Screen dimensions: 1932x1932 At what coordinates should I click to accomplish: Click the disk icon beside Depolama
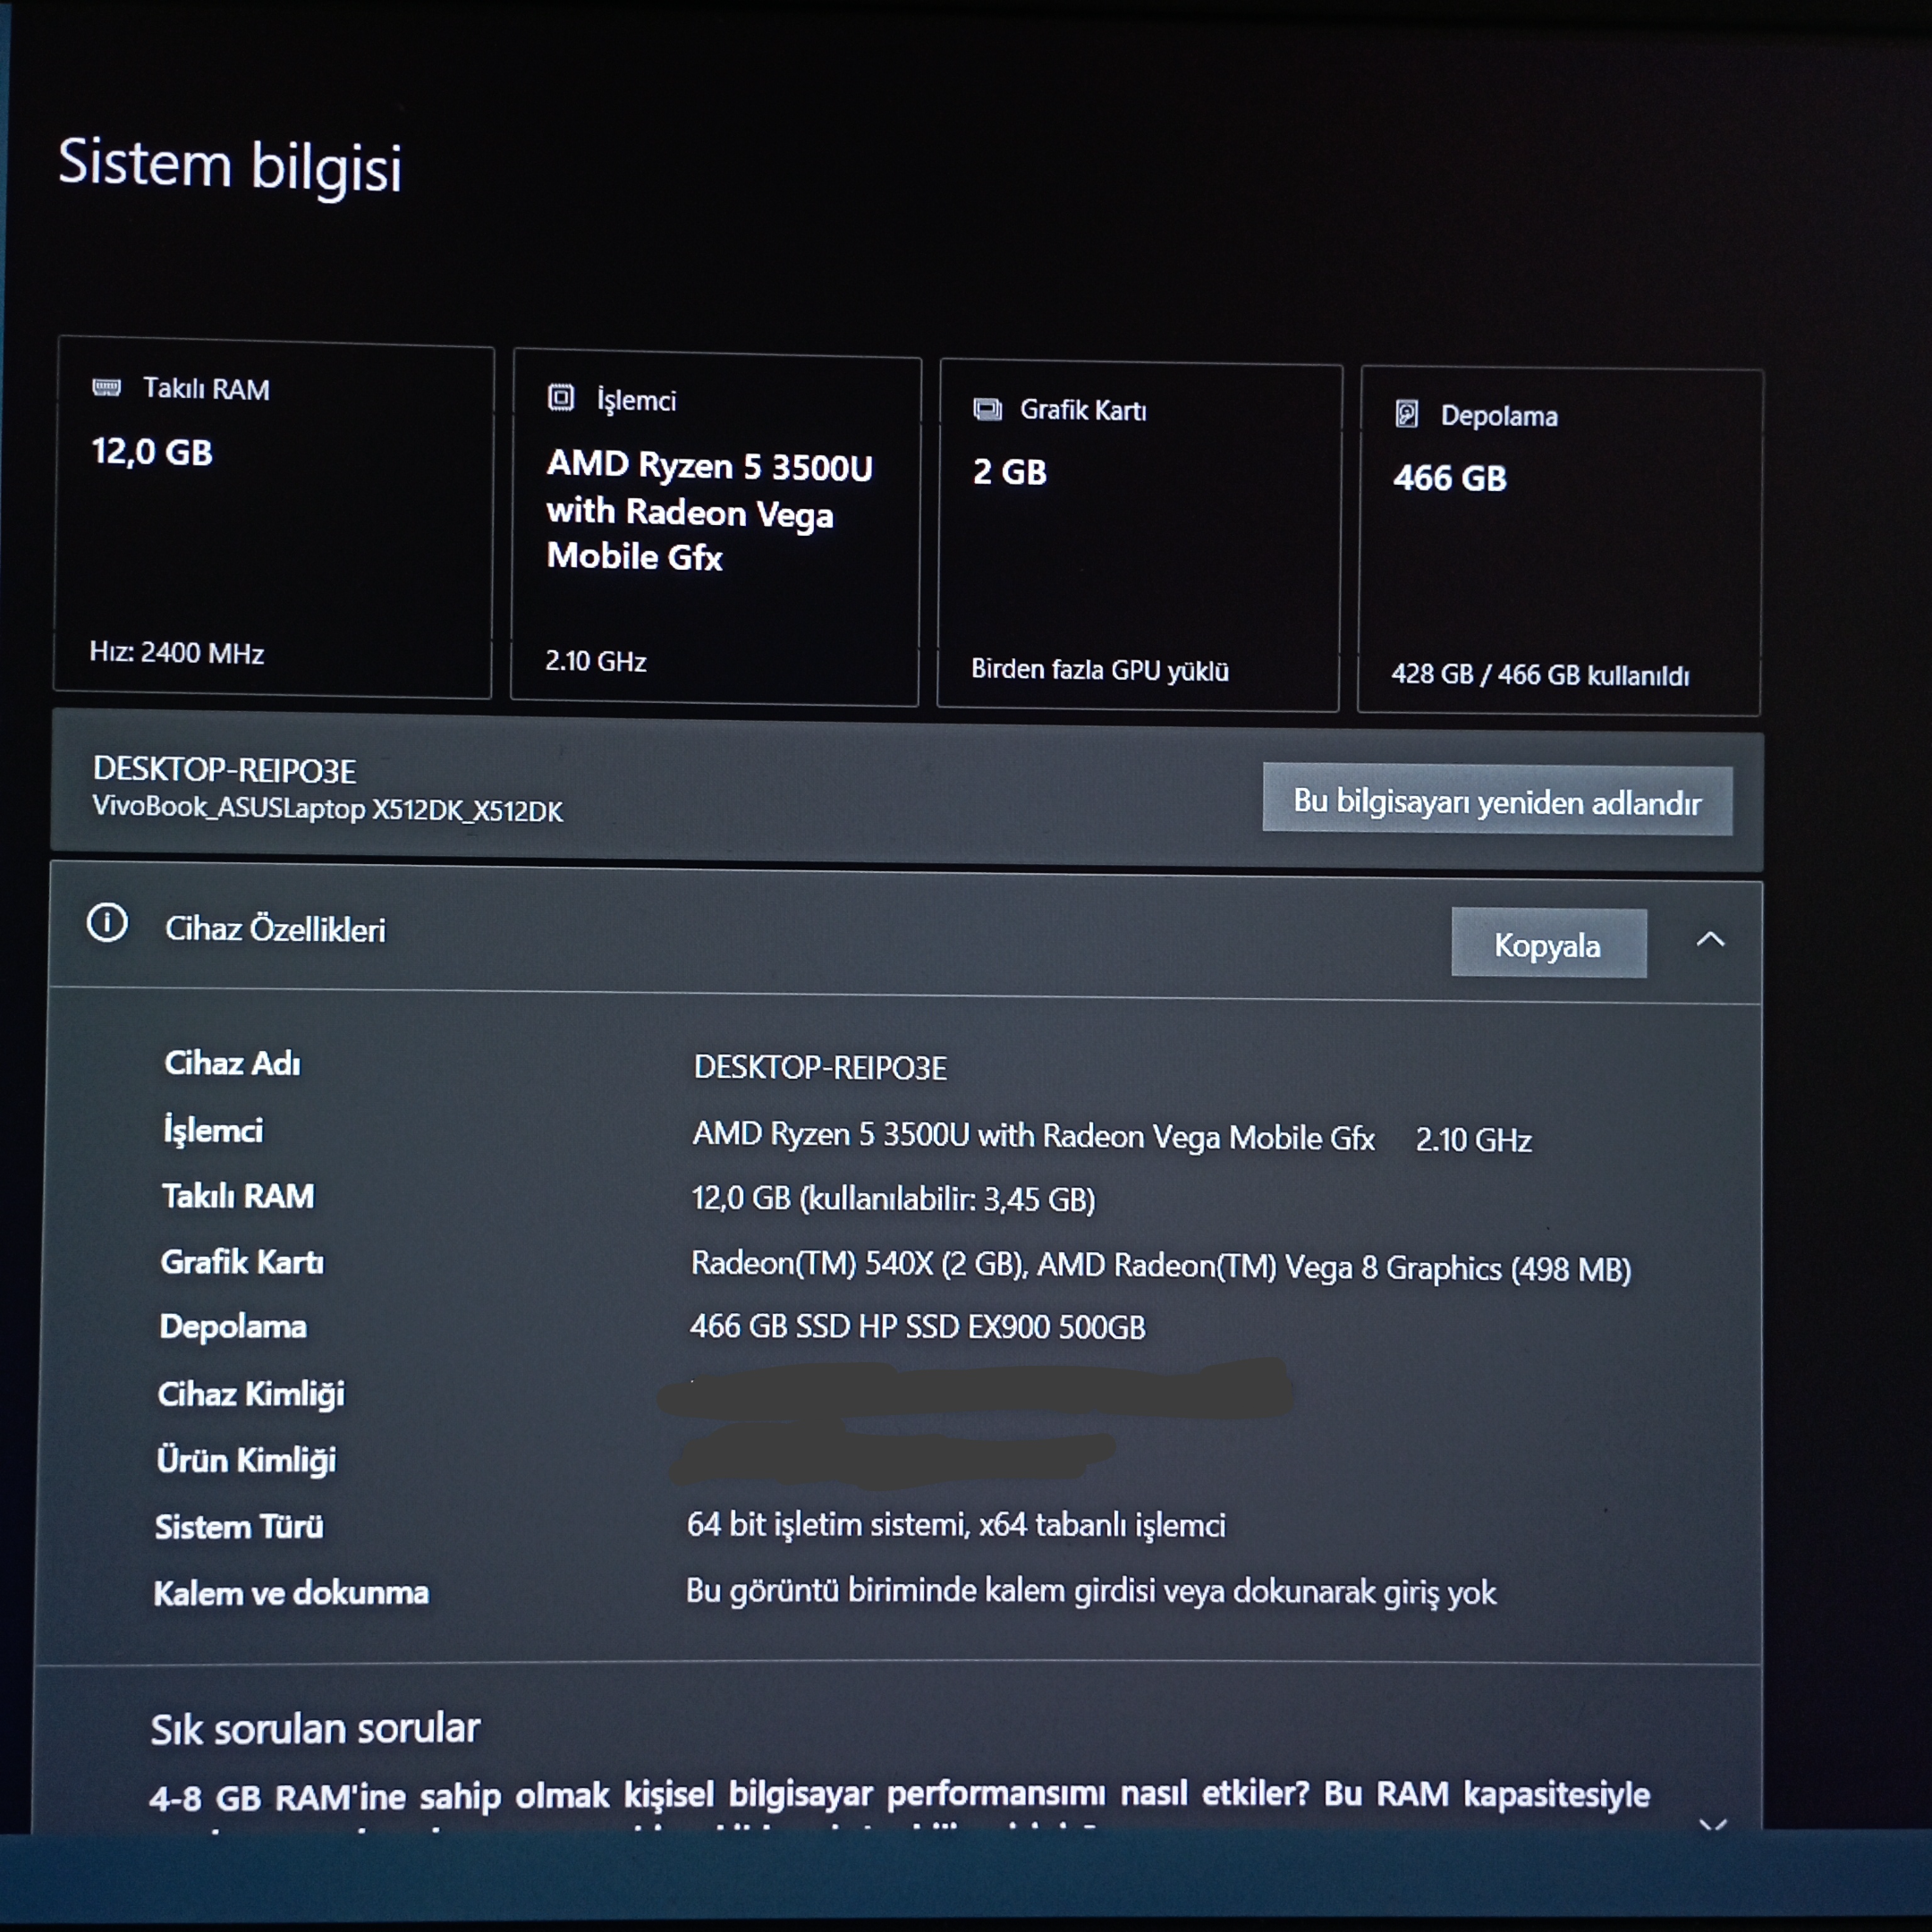coord(1407,413)
